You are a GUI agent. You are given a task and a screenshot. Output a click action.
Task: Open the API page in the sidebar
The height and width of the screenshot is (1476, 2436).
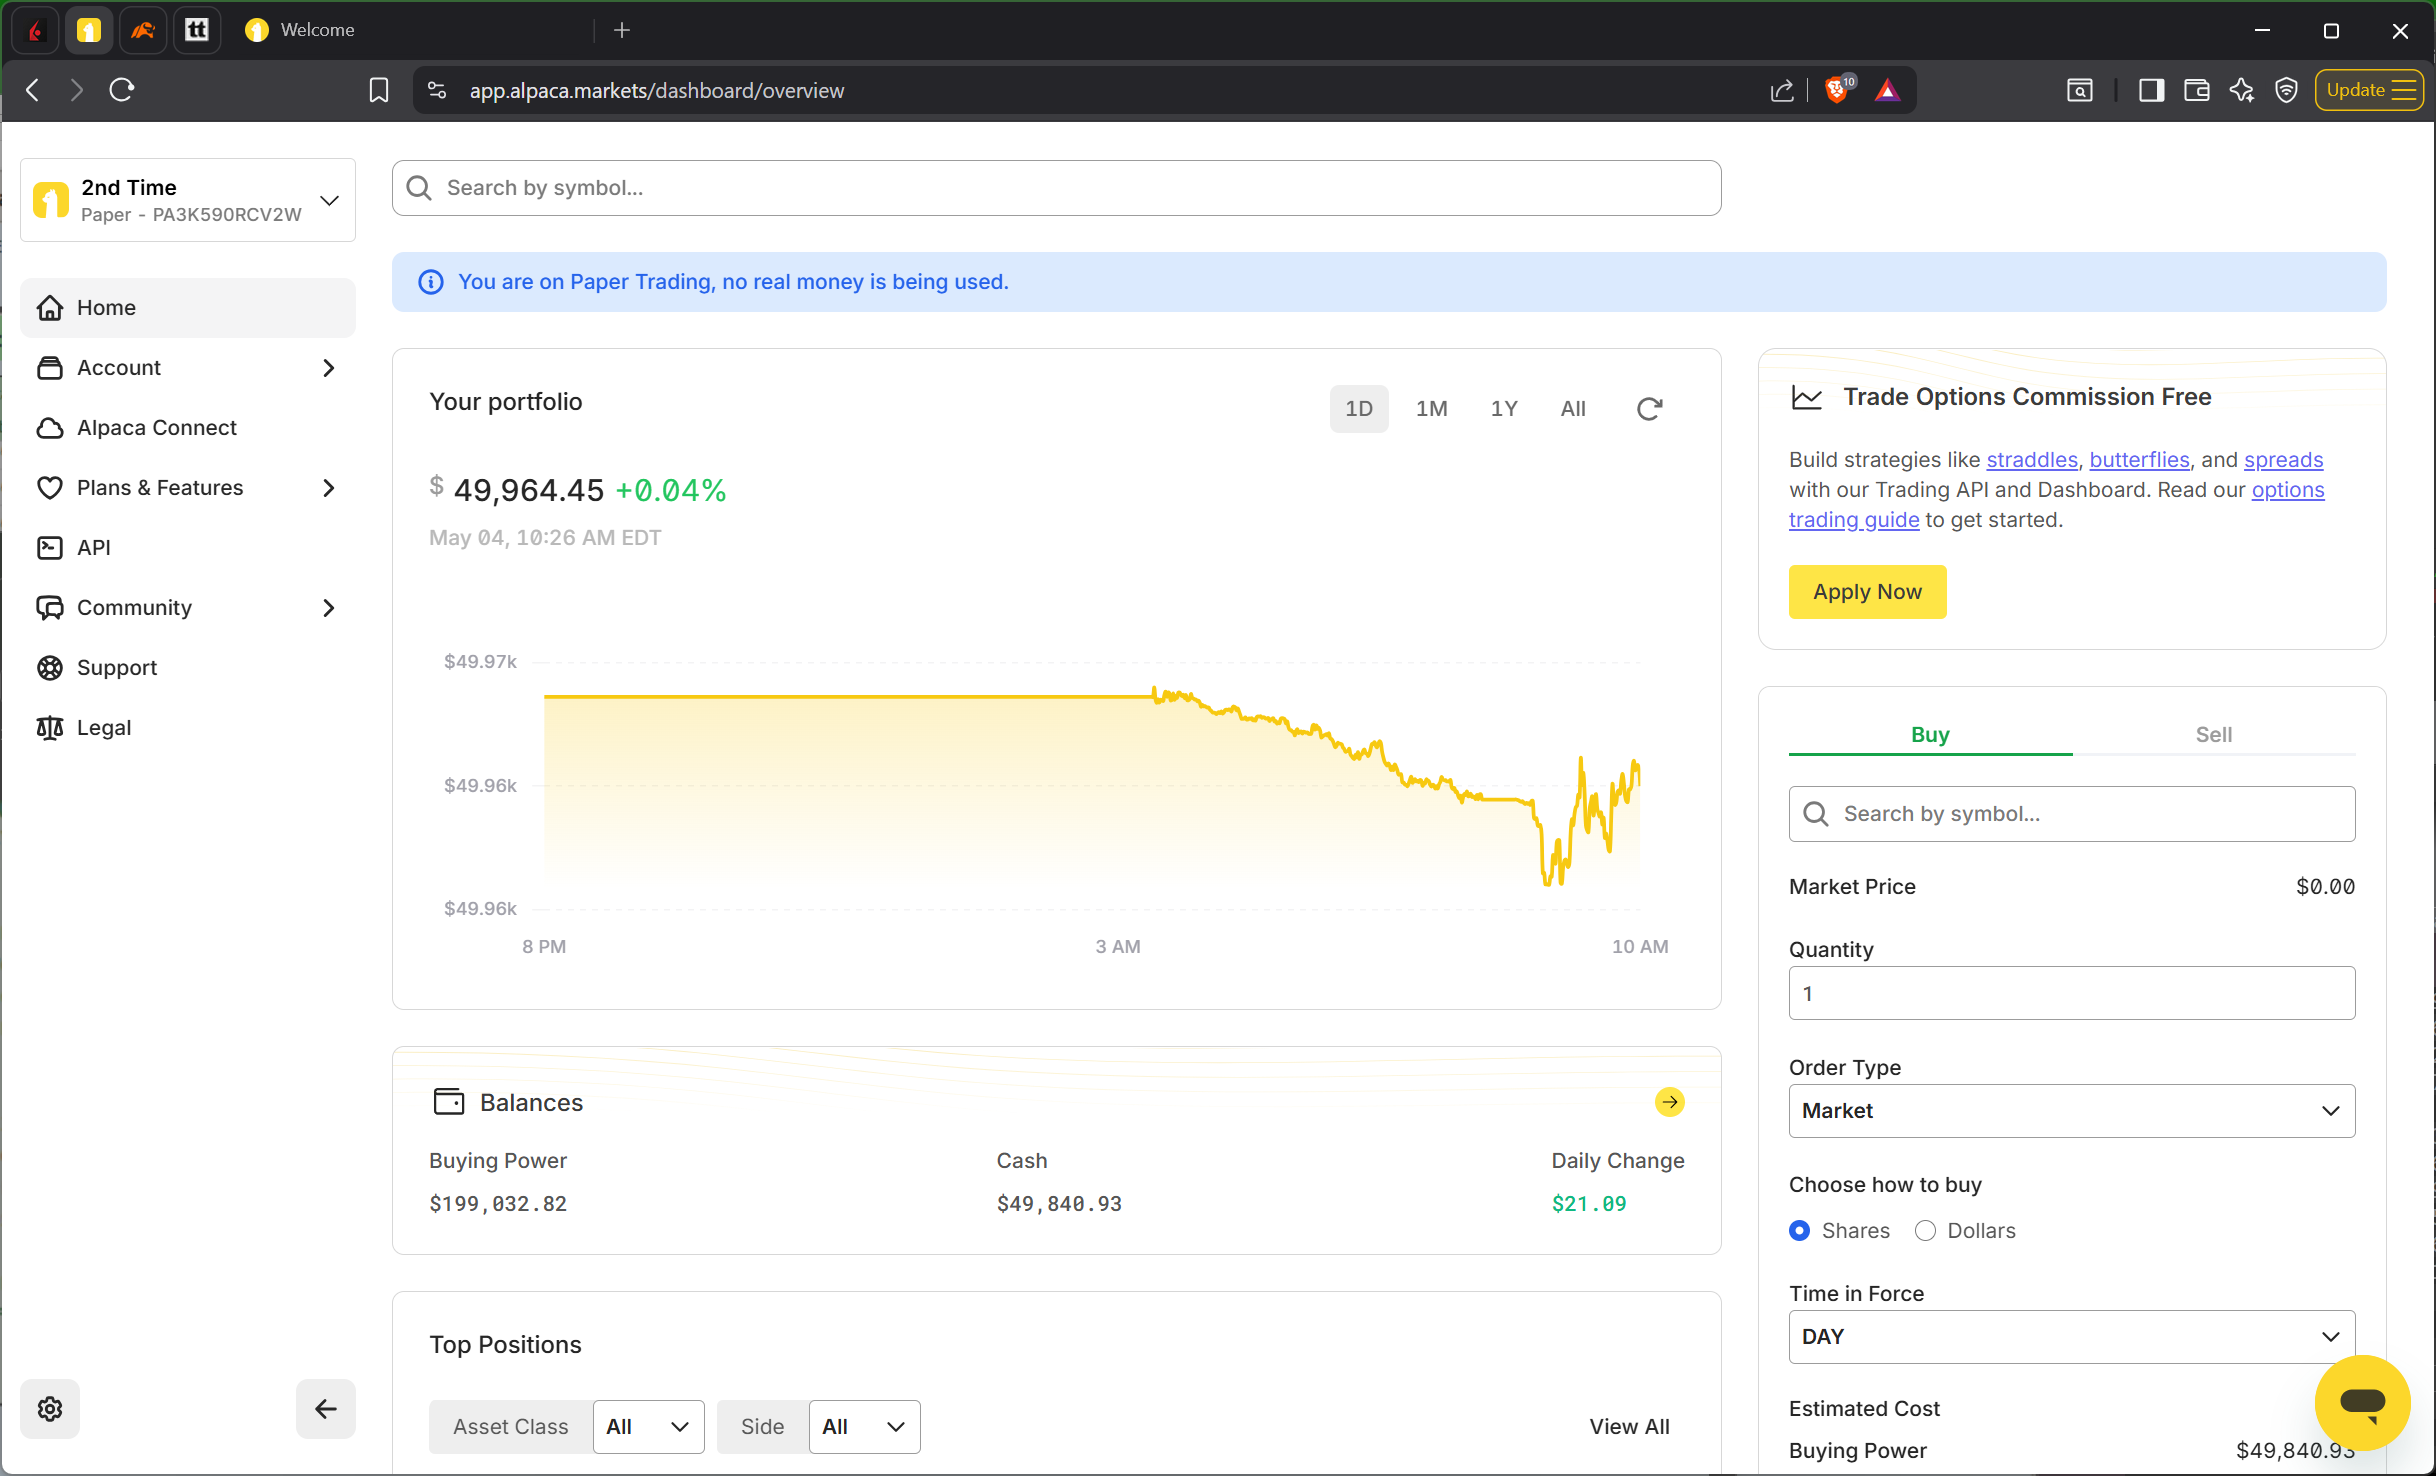click(188, 548)
